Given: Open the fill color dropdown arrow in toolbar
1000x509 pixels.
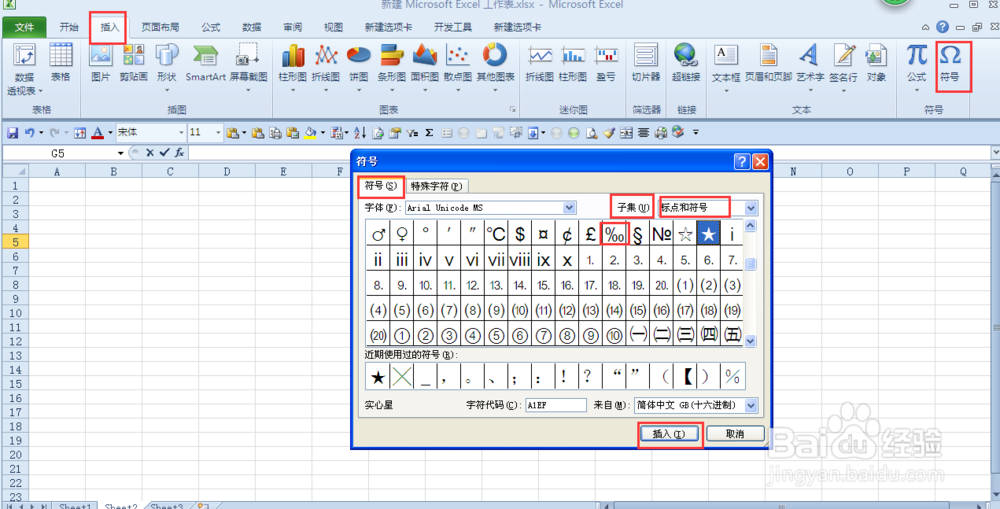Looking at the screenshot, I should [x=323, y=133].
